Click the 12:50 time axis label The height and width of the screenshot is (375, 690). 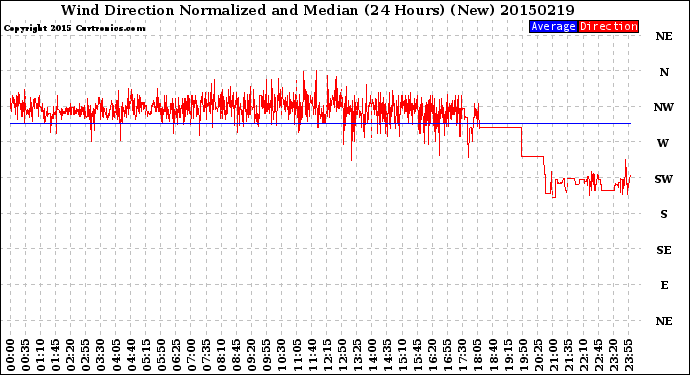(342, 355)
